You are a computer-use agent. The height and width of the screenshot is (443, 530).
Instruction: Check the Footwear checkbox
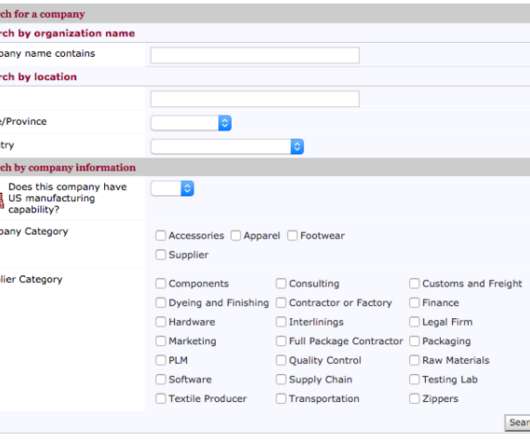coord(292,236)
